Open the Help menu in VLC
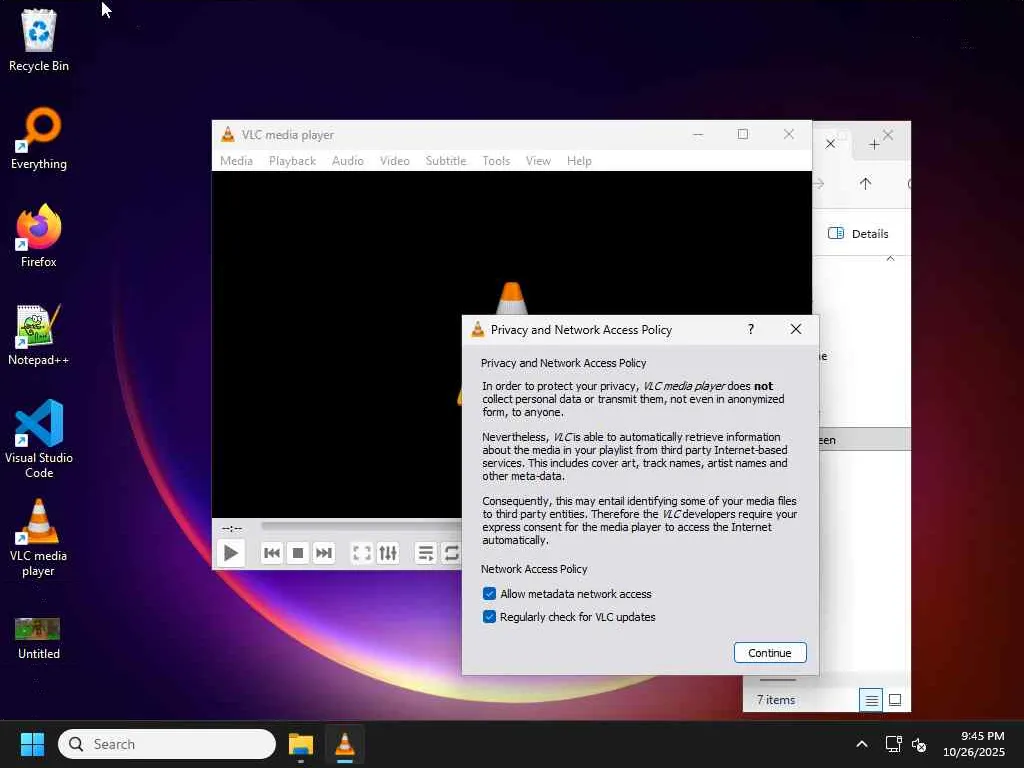 (x=579, y=161)
